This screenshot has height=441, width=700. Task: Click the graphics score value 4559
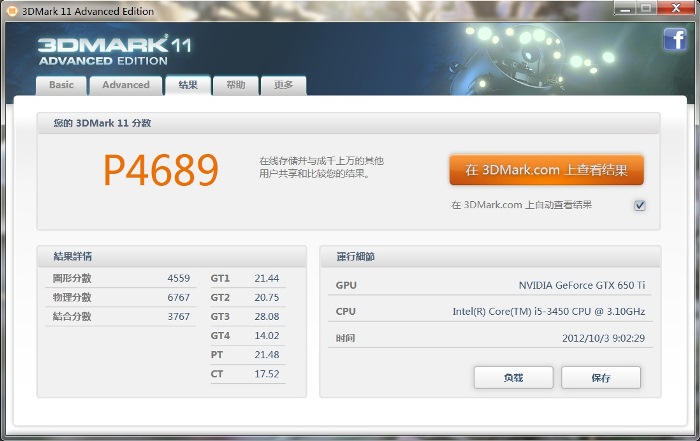click(x=179, y=278)
